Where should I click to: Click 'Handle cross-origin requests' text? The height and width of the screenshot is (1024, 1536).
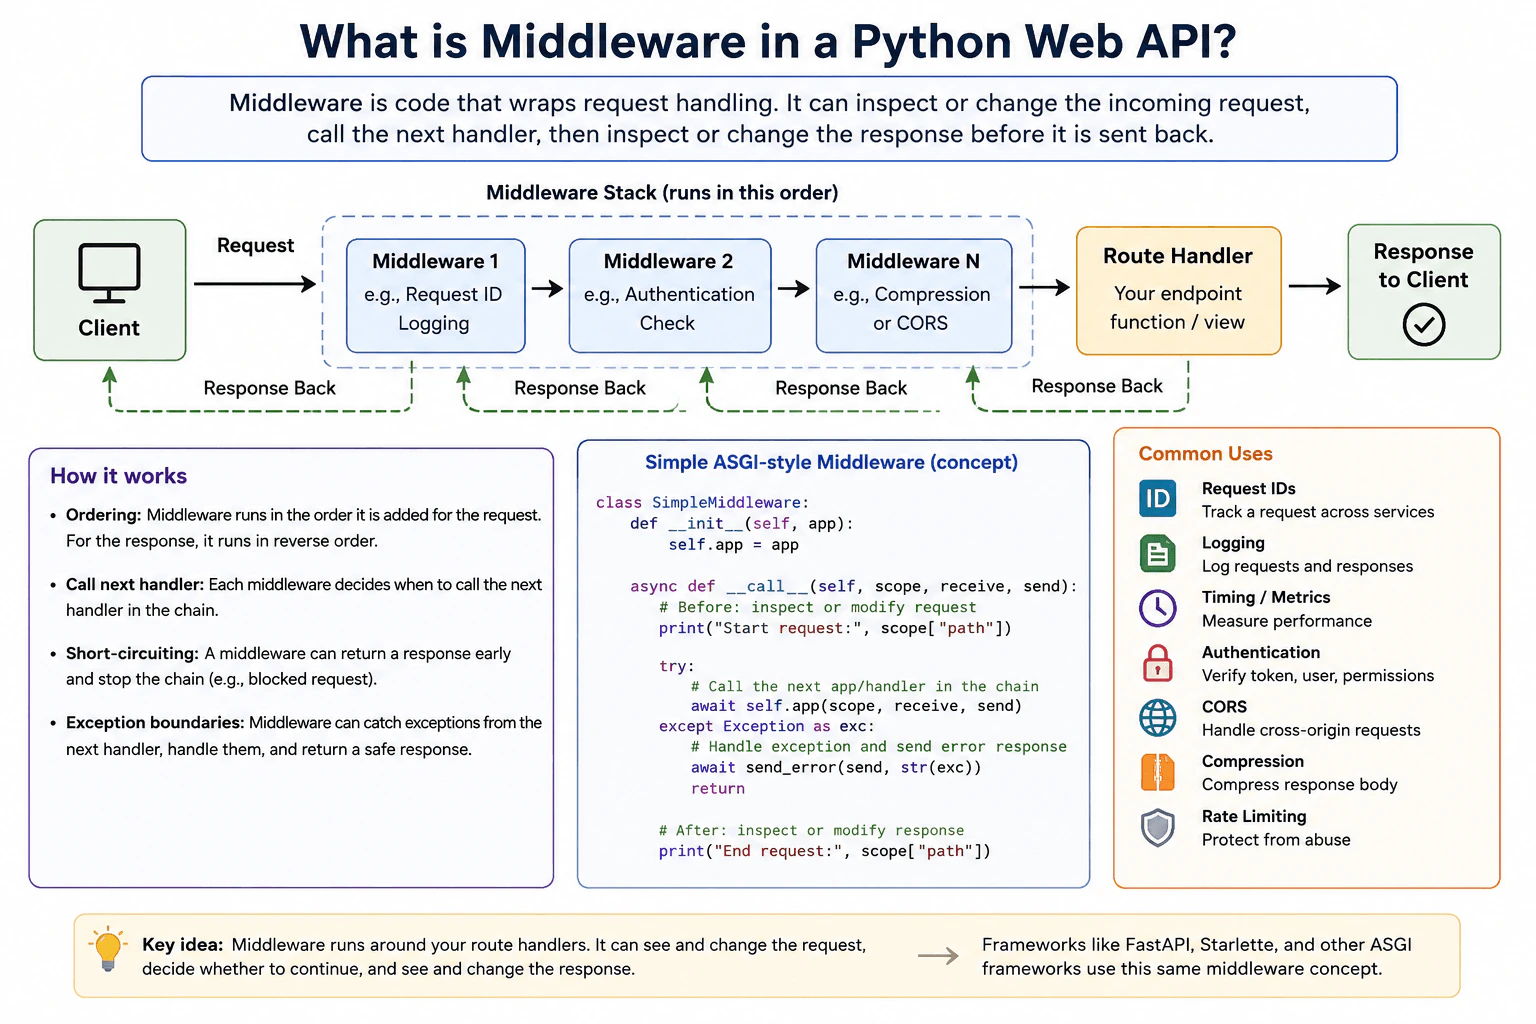click(x=1310, y=730)
